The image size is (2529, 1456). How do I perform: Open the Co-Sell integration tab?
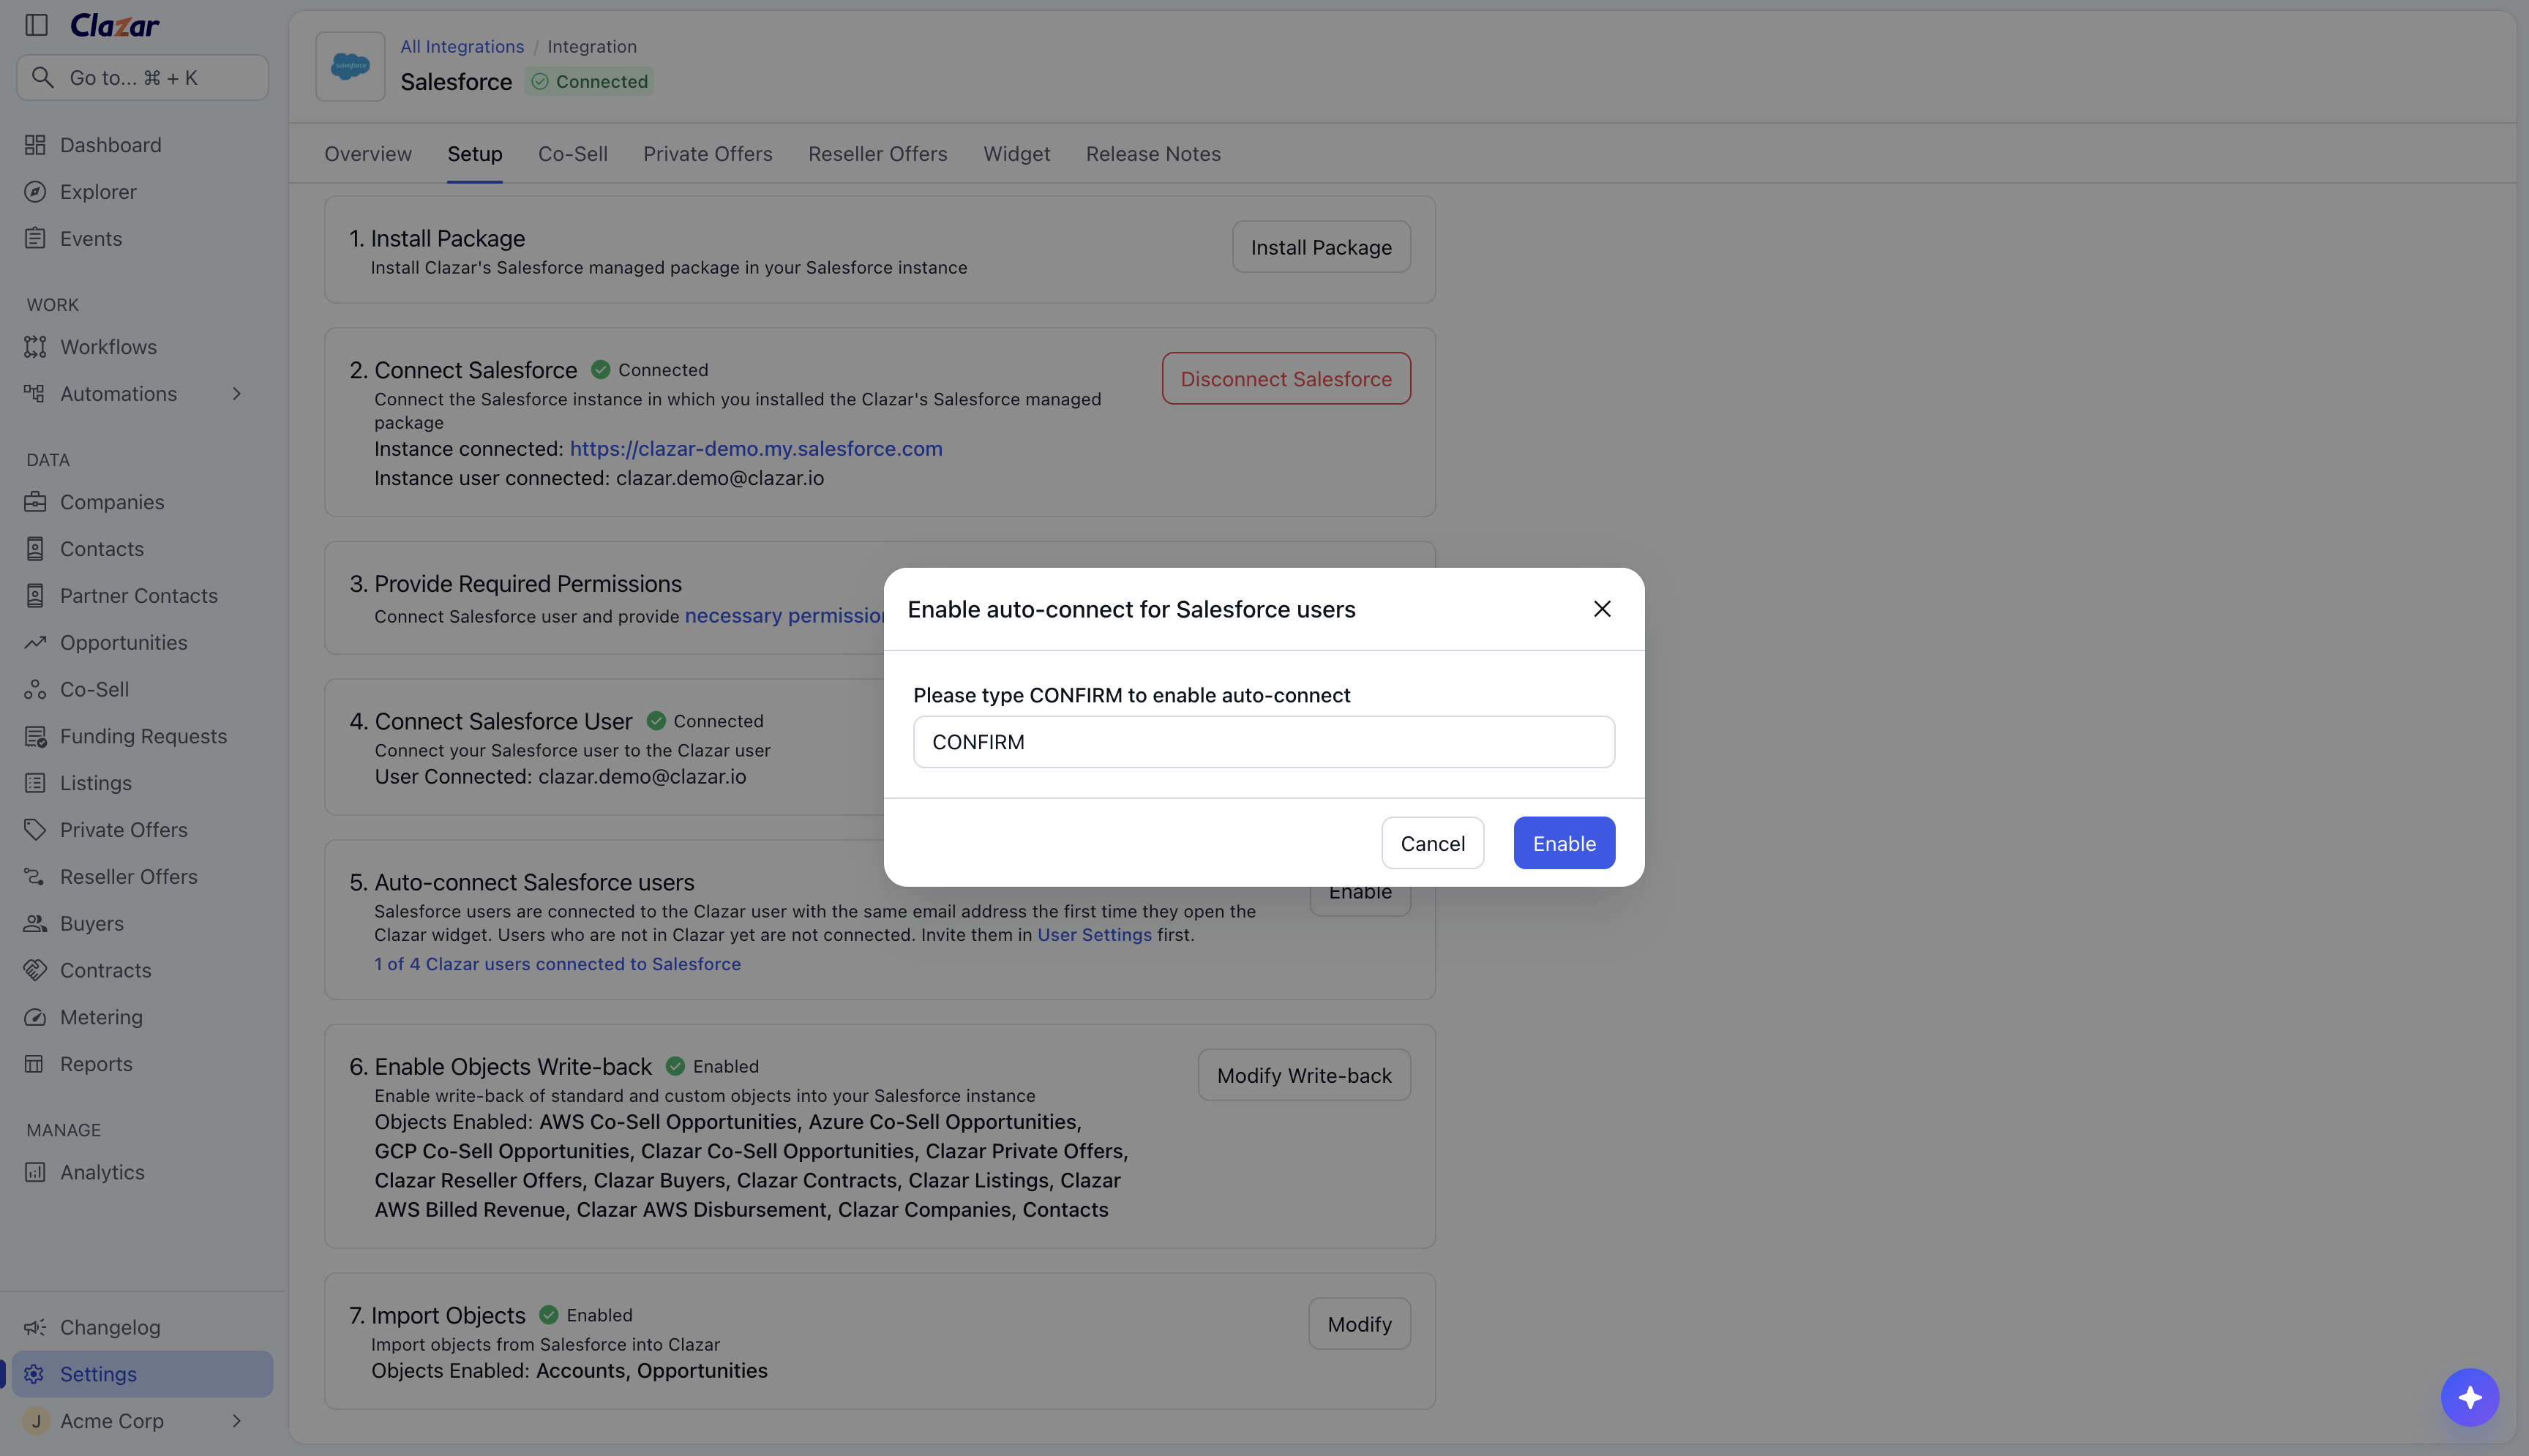point(573,154)
